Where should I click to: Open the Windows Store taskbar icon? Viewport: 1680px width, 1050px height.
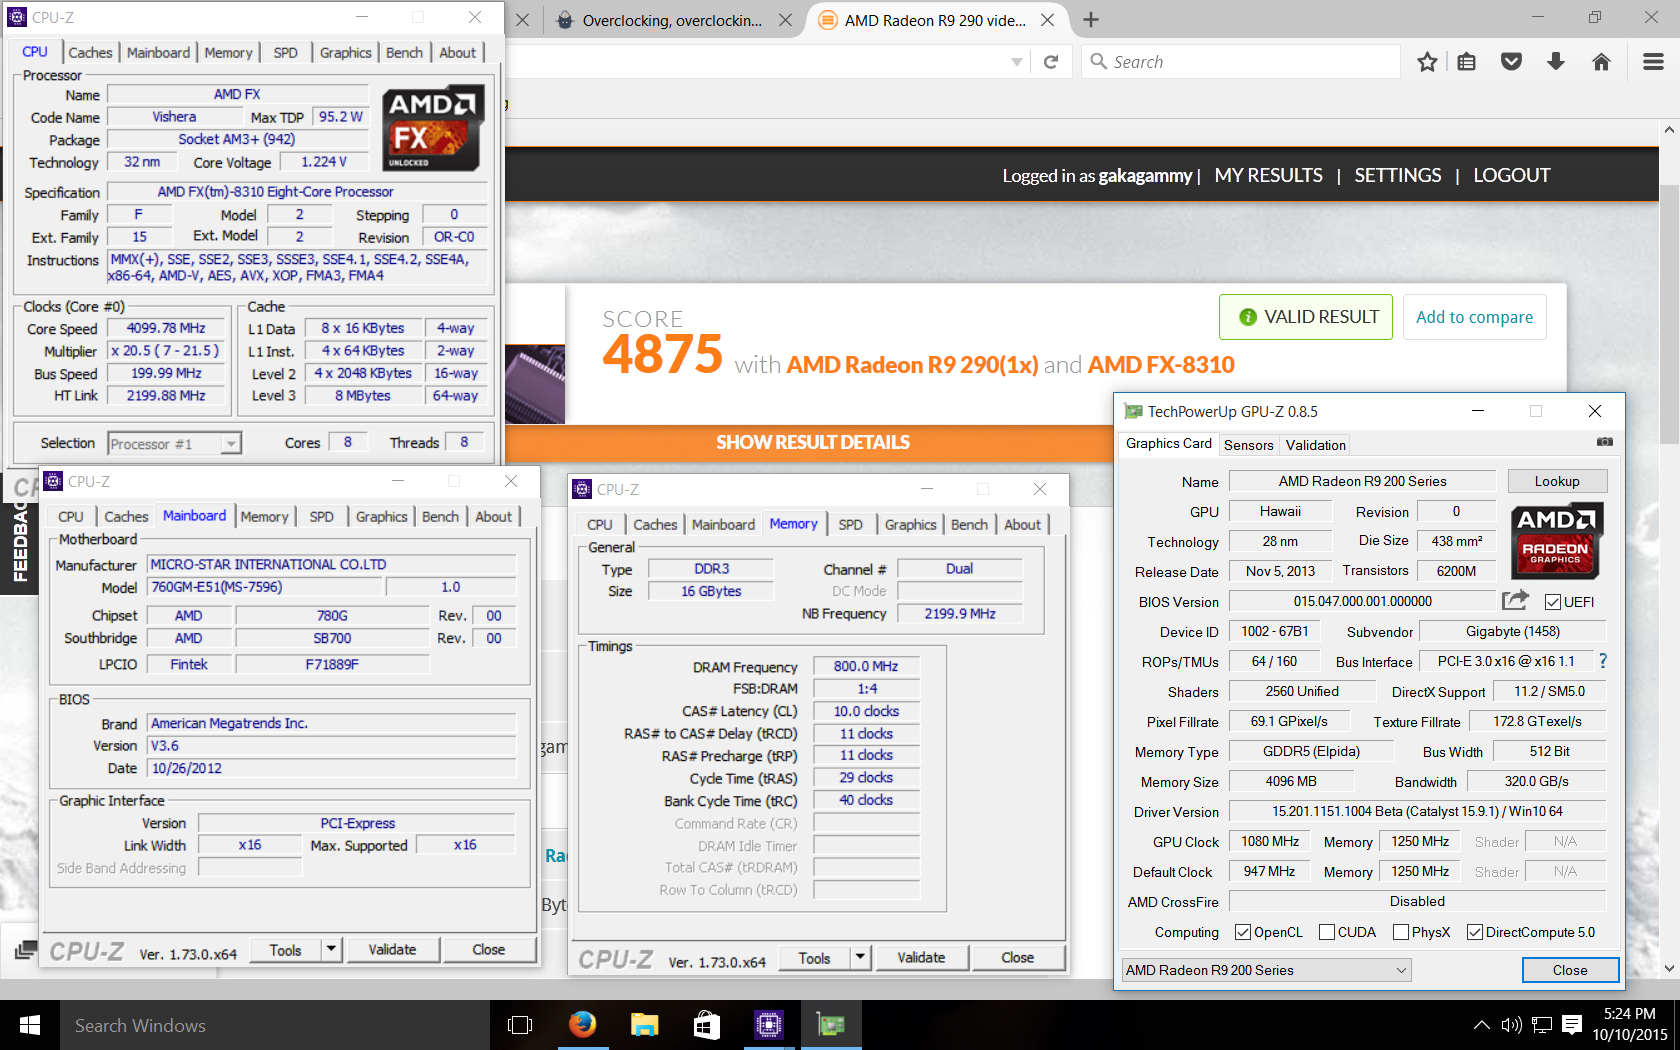click(x=706, y=1025)
